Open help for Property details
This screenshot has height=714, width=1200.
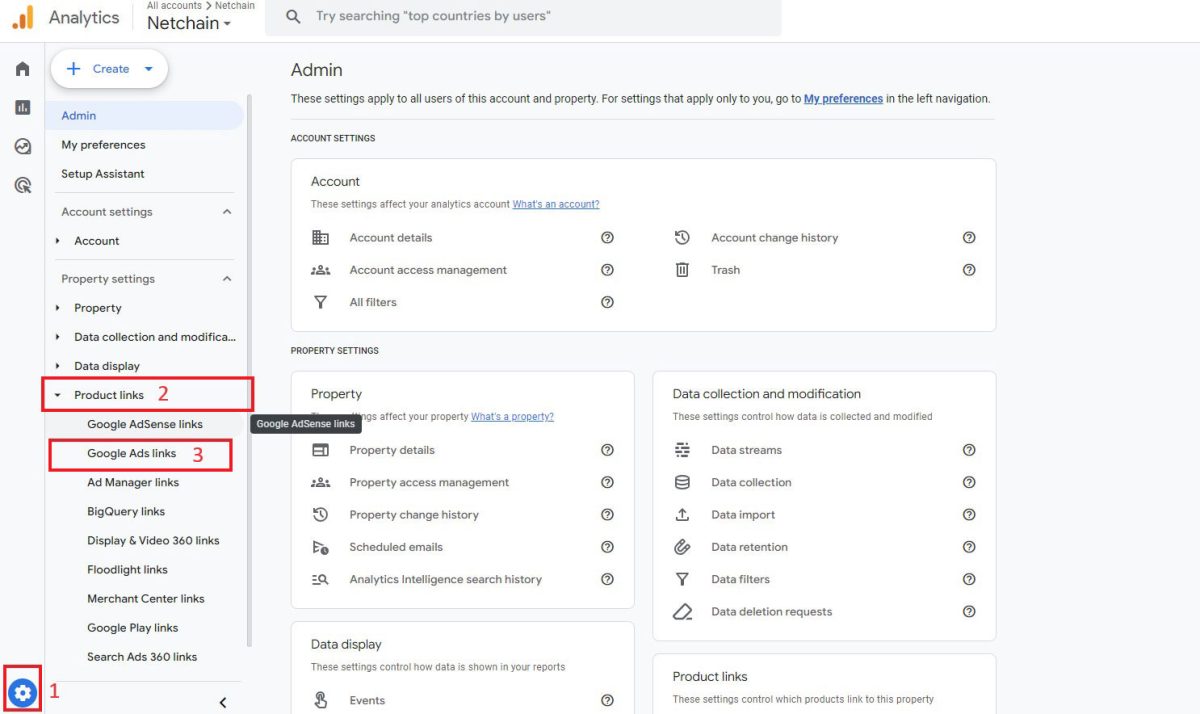tap(607, 450)
